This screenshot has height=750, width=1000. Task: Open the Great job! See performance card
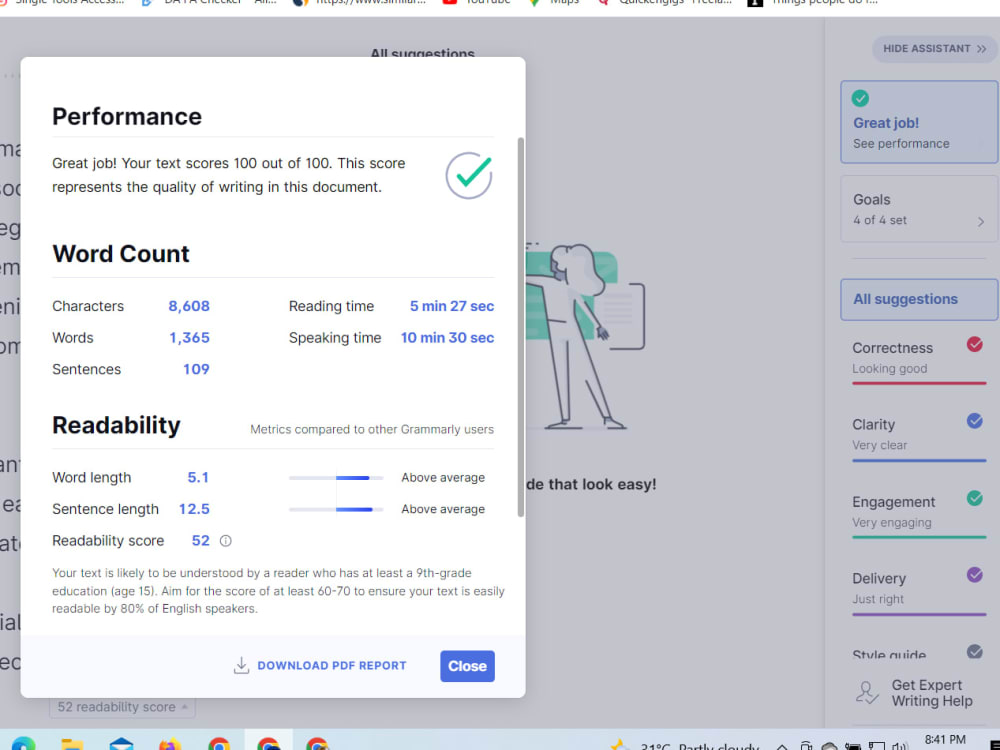(x=918, y=122)
